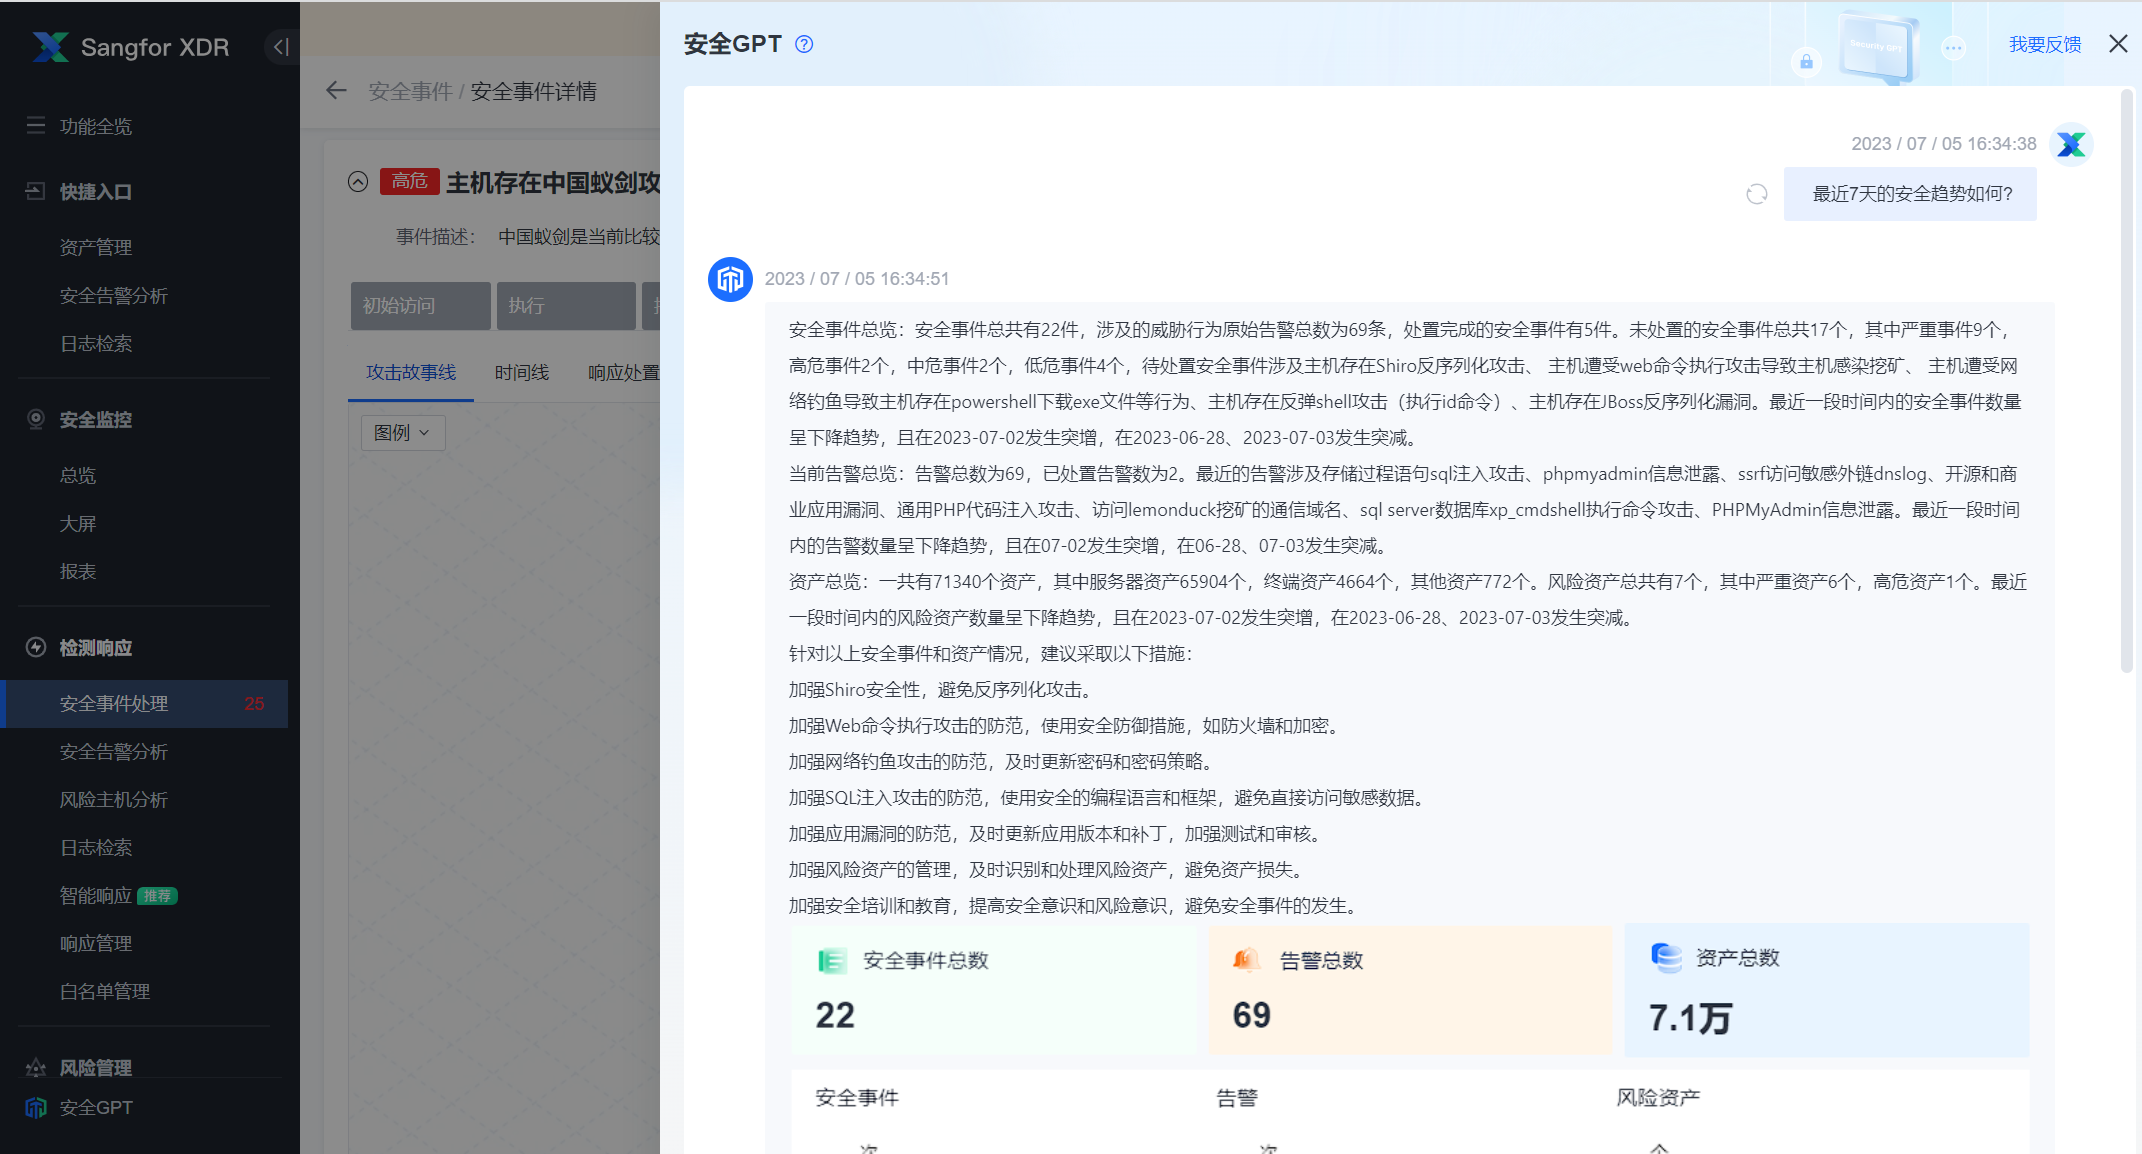Open the more options (...) icon in 安全GPT panel
This screenshot has height=1154, width=2142.
[x=1954, y=47]
